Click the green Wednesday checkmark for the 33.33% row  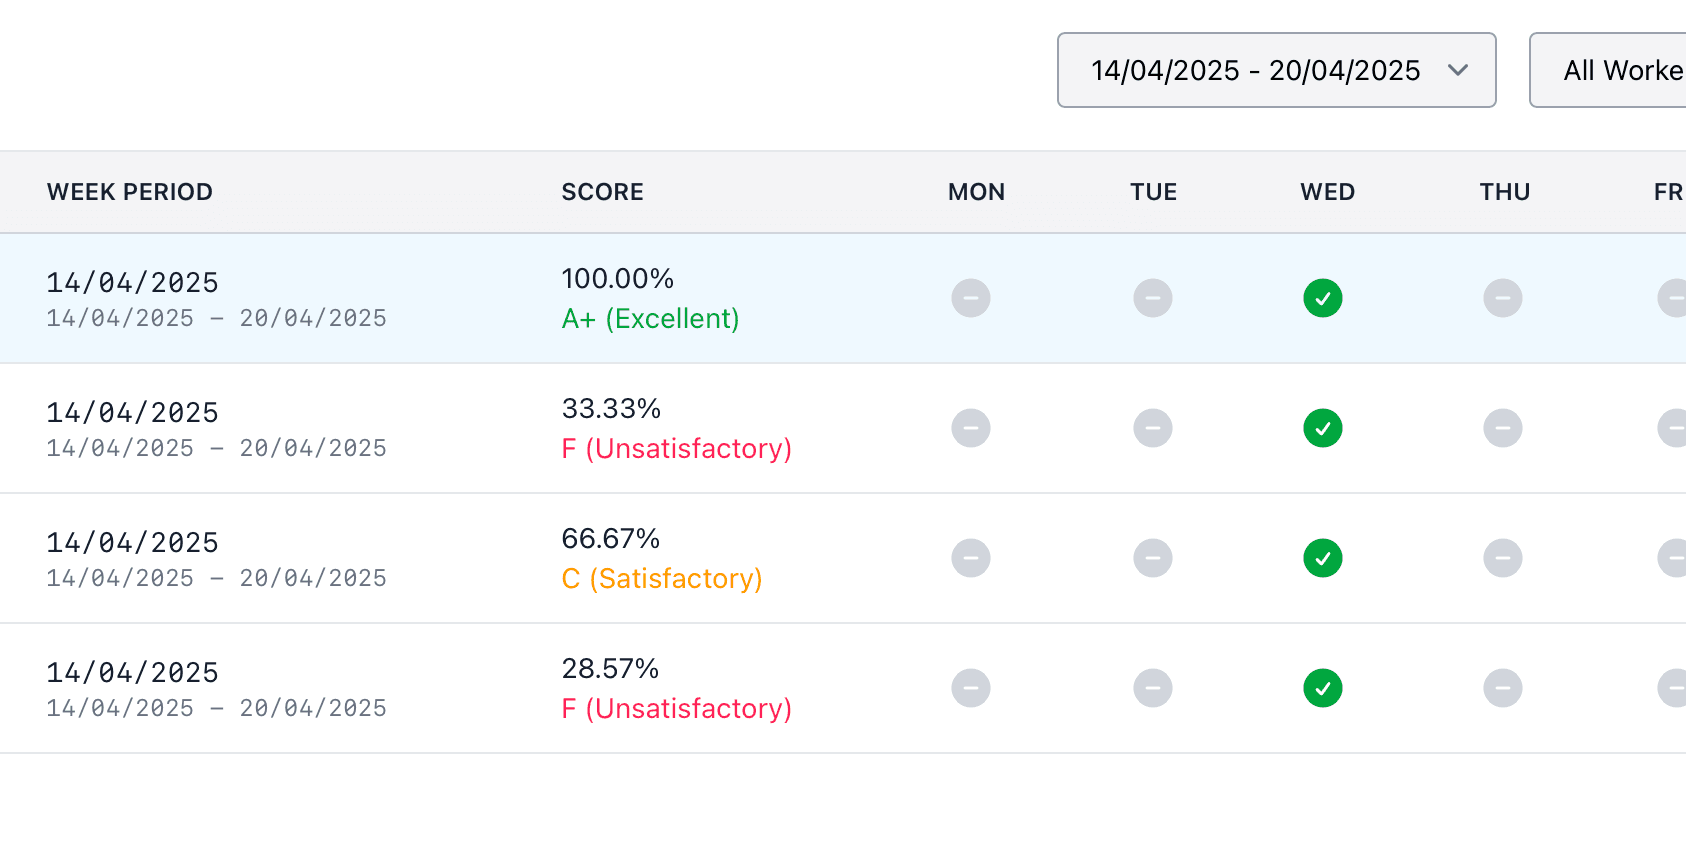point(1322,428)
